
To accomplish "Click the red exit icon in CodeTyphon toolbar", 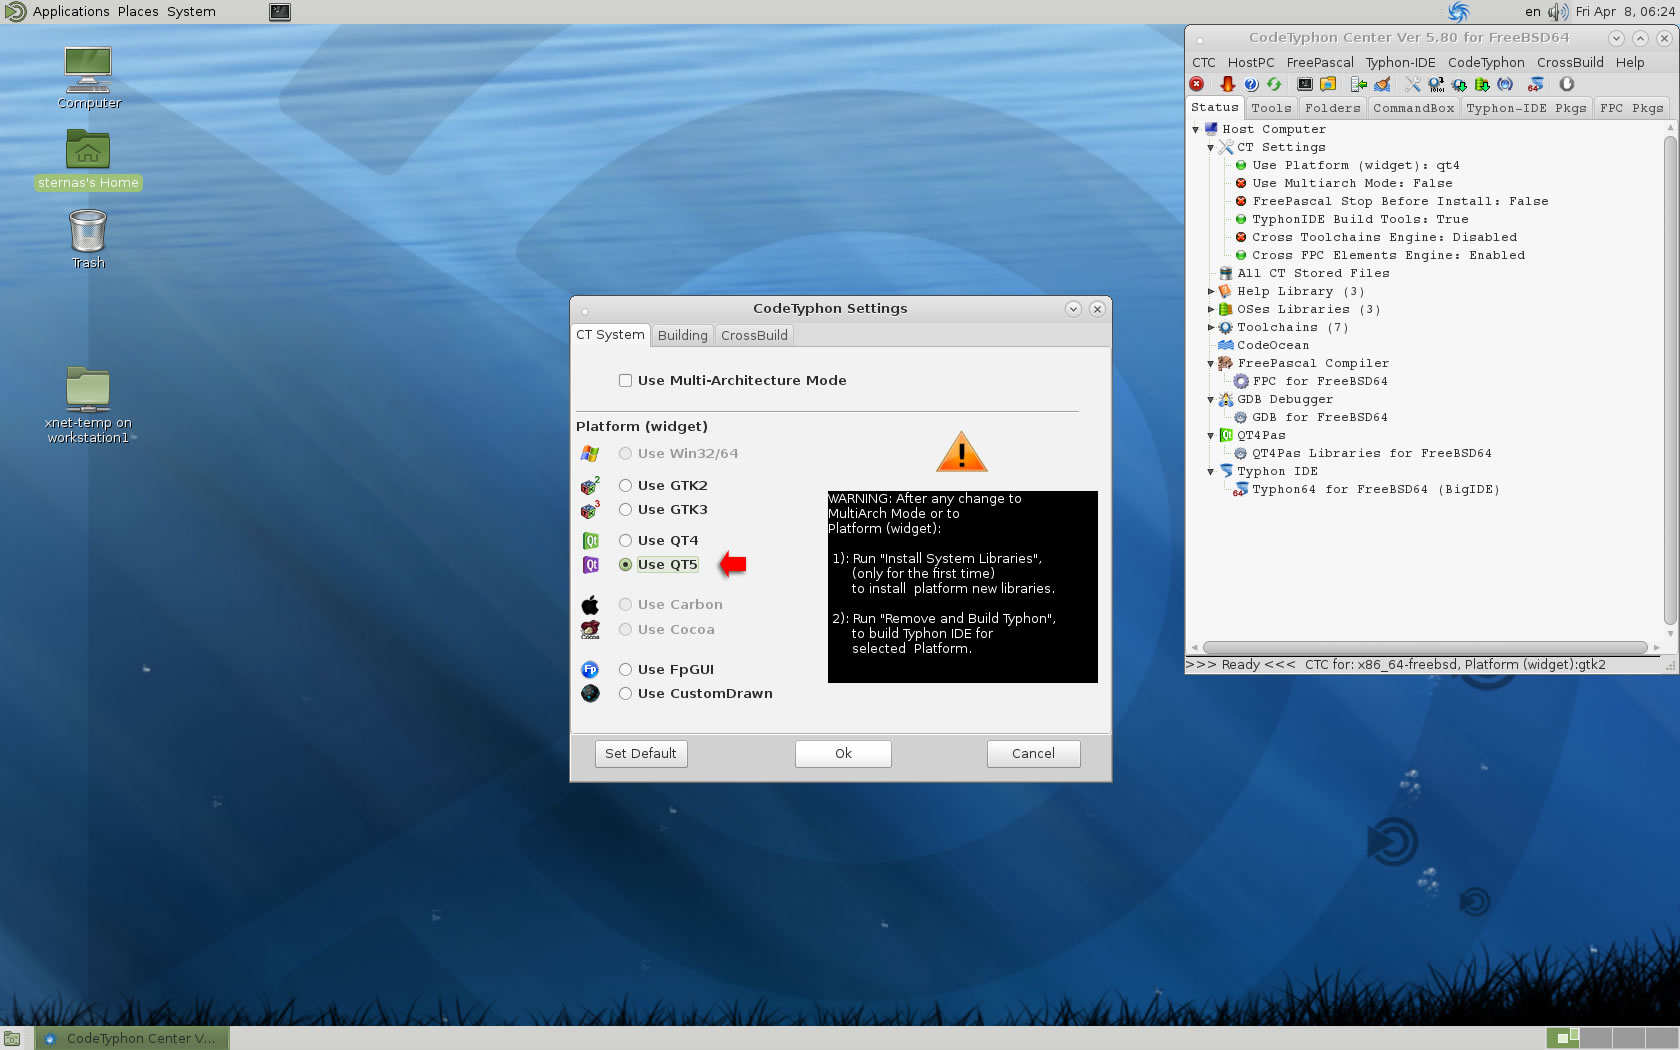I will click(x=1197, y=84).
